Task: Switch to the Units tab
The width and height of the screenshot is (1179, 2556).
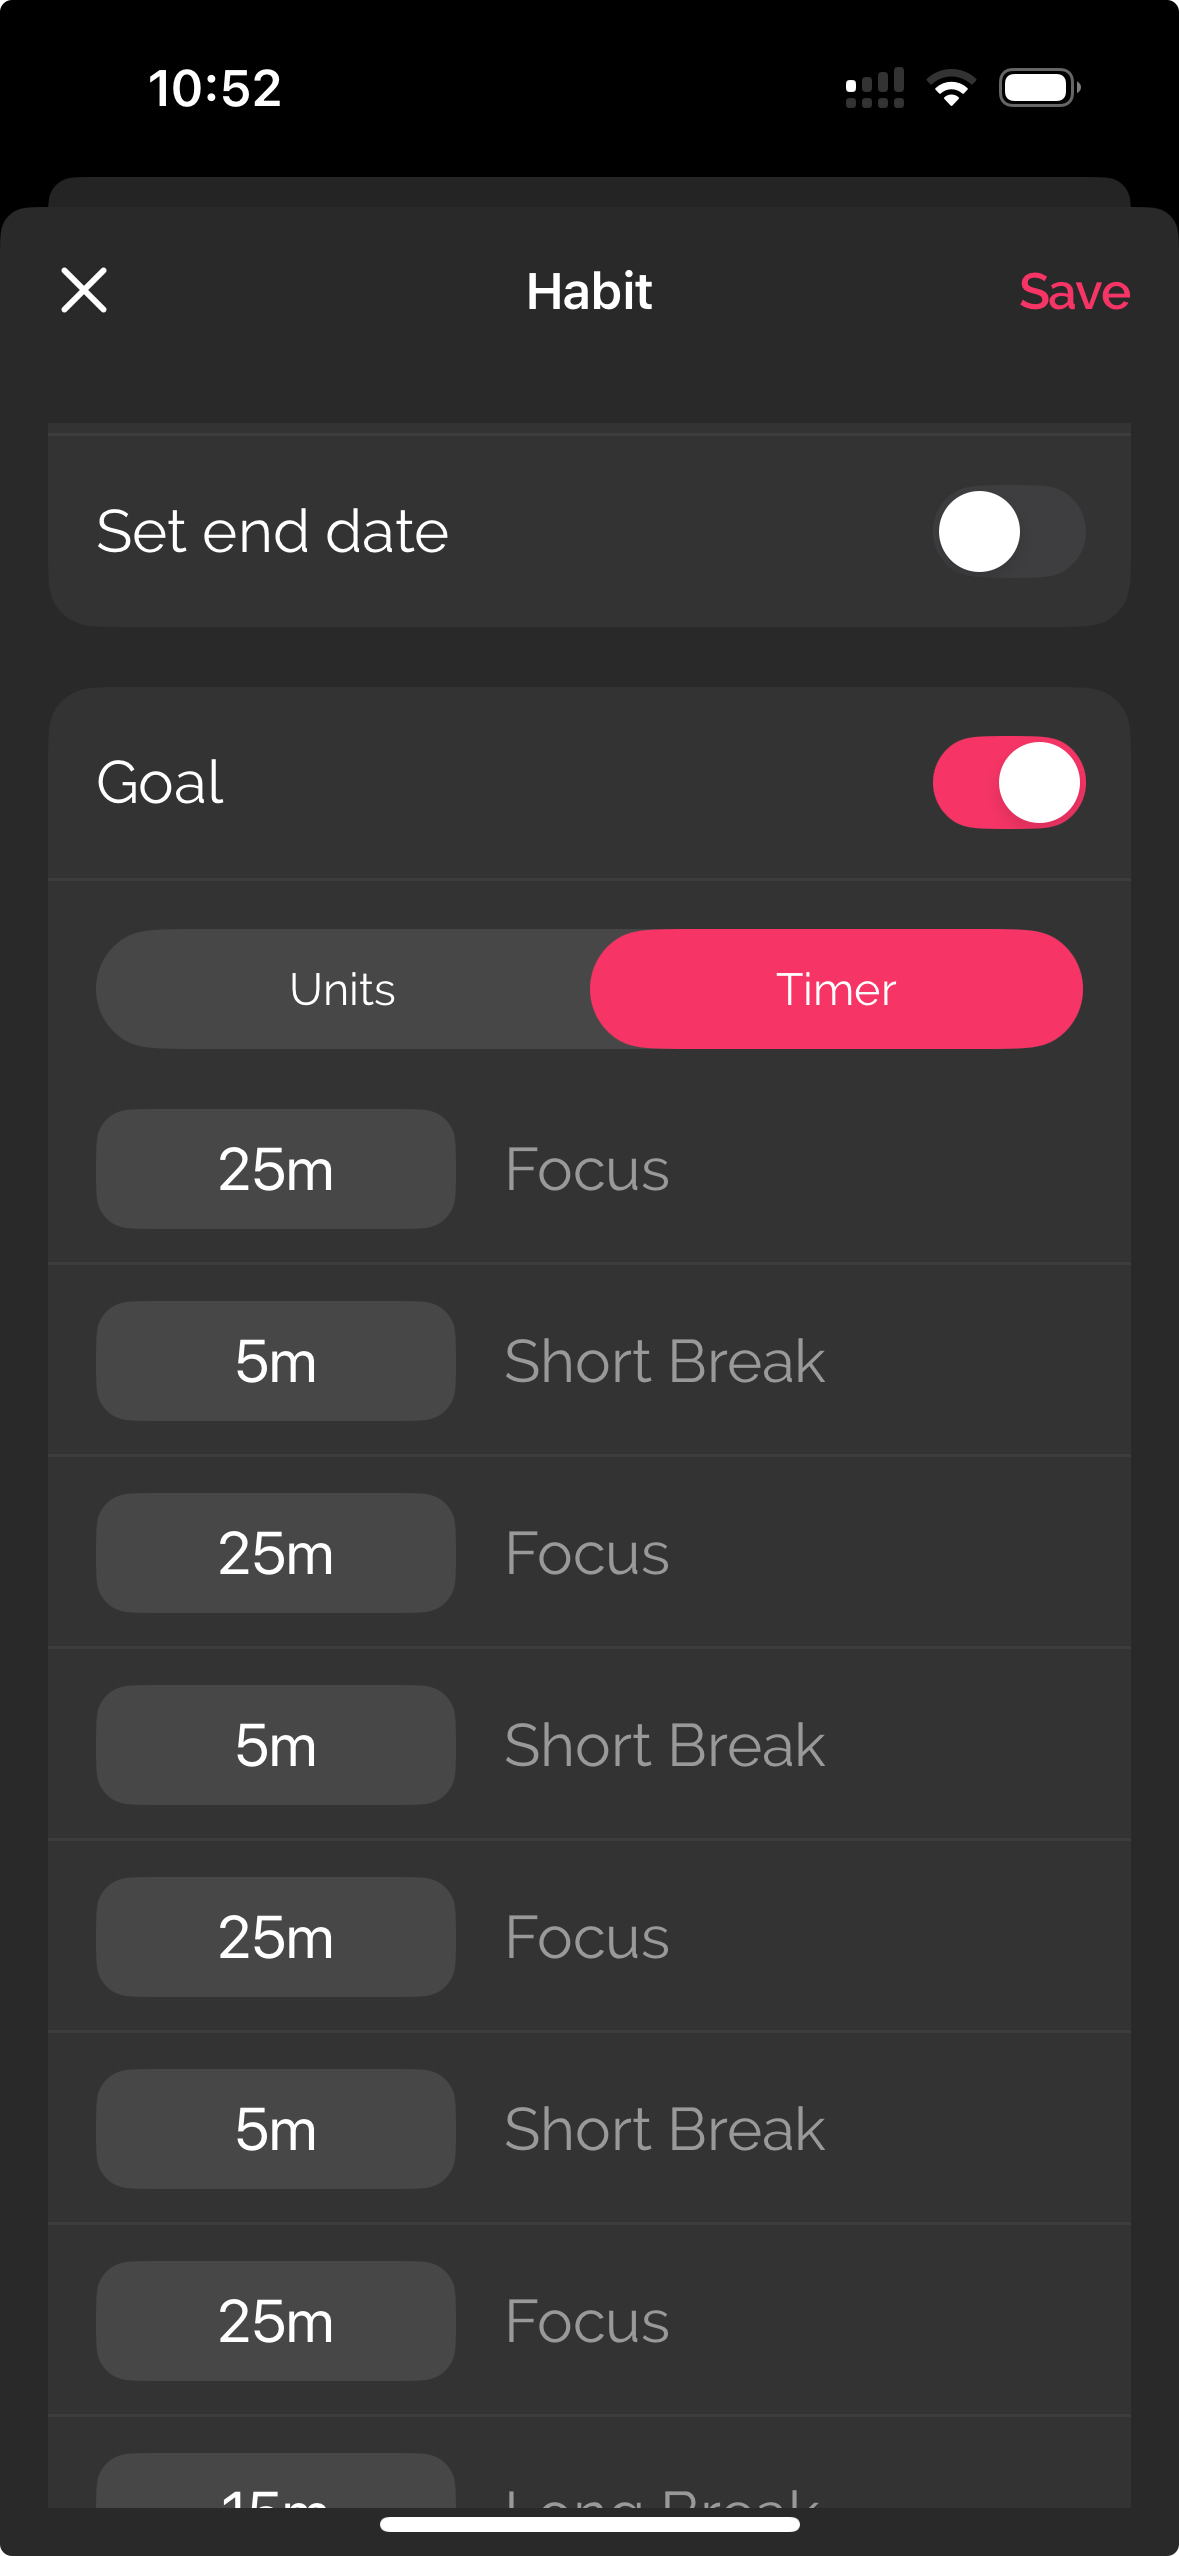Action: [x=343, y=989]
